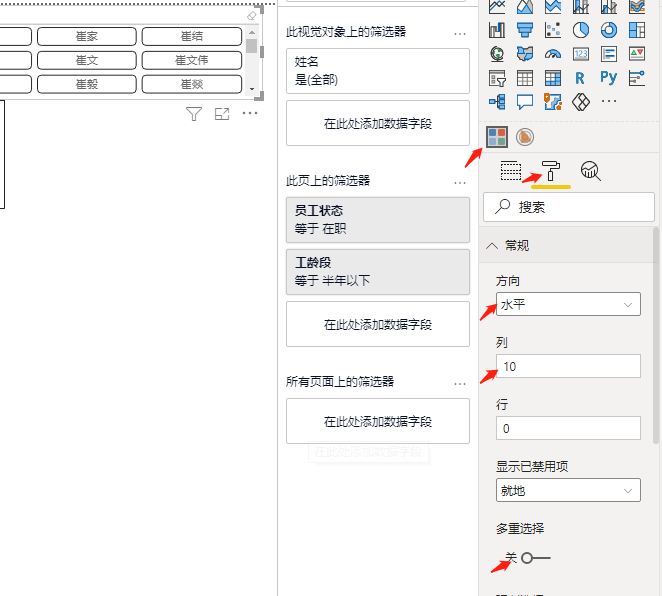662x596 pixels.
Task: Add the Q&A speech bubble visual
Action: tap(525, 102)
